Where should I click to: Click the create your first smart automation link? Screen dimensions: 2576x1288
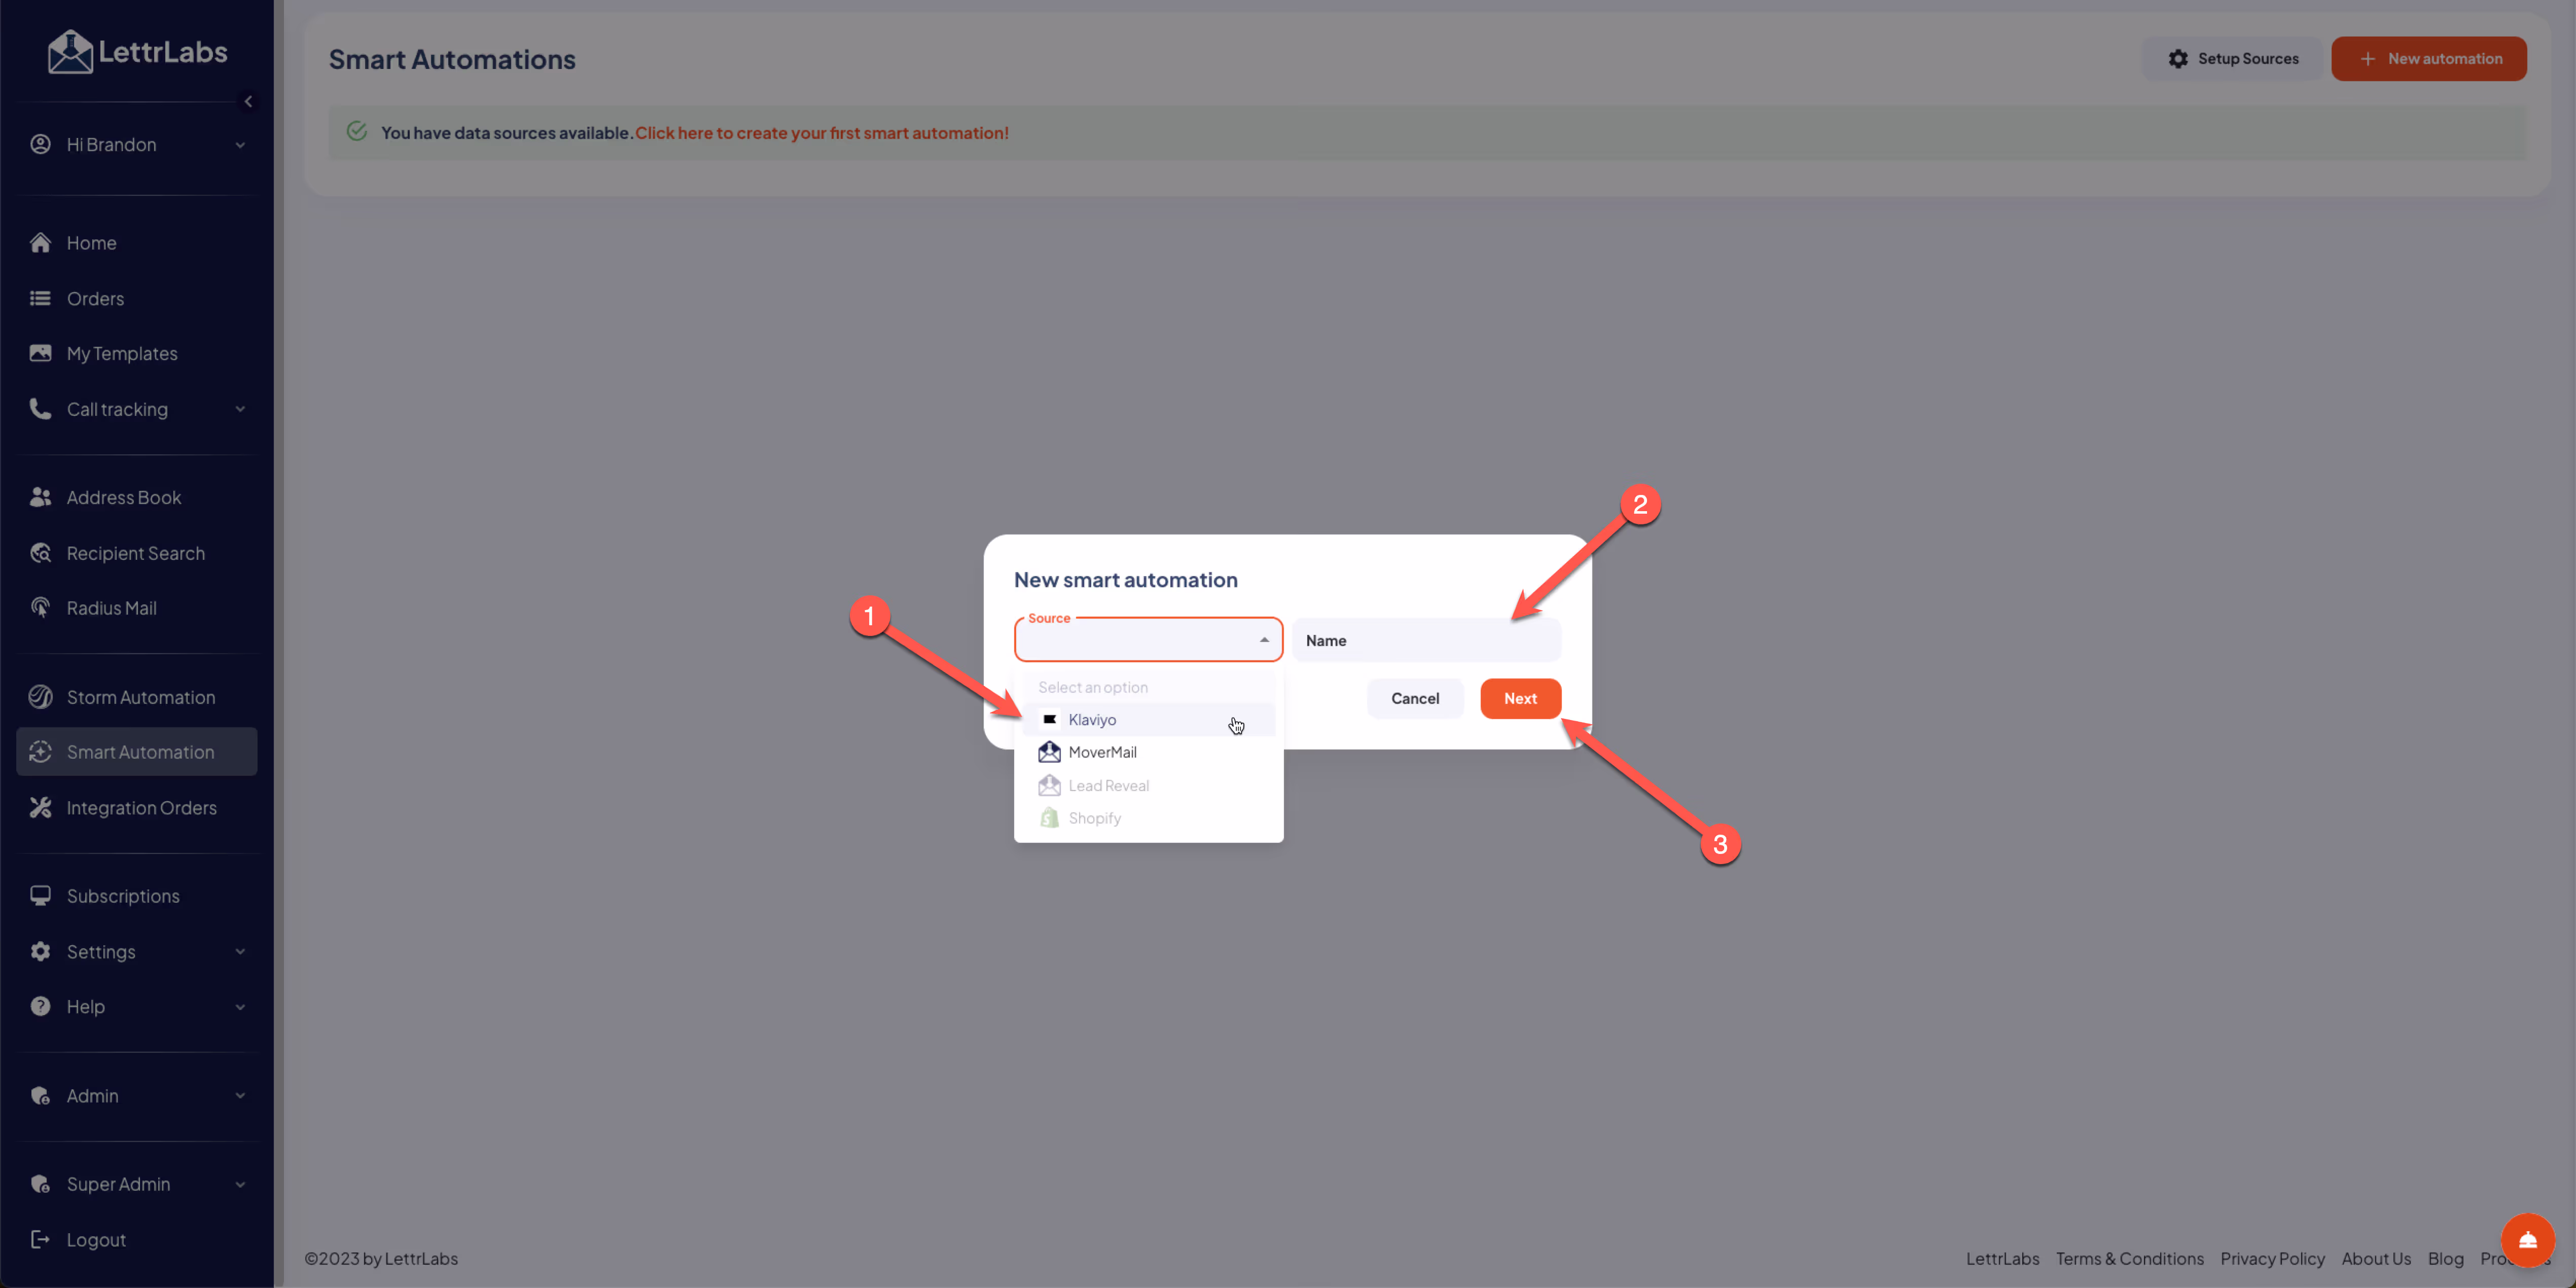click(x=822, y=133)
